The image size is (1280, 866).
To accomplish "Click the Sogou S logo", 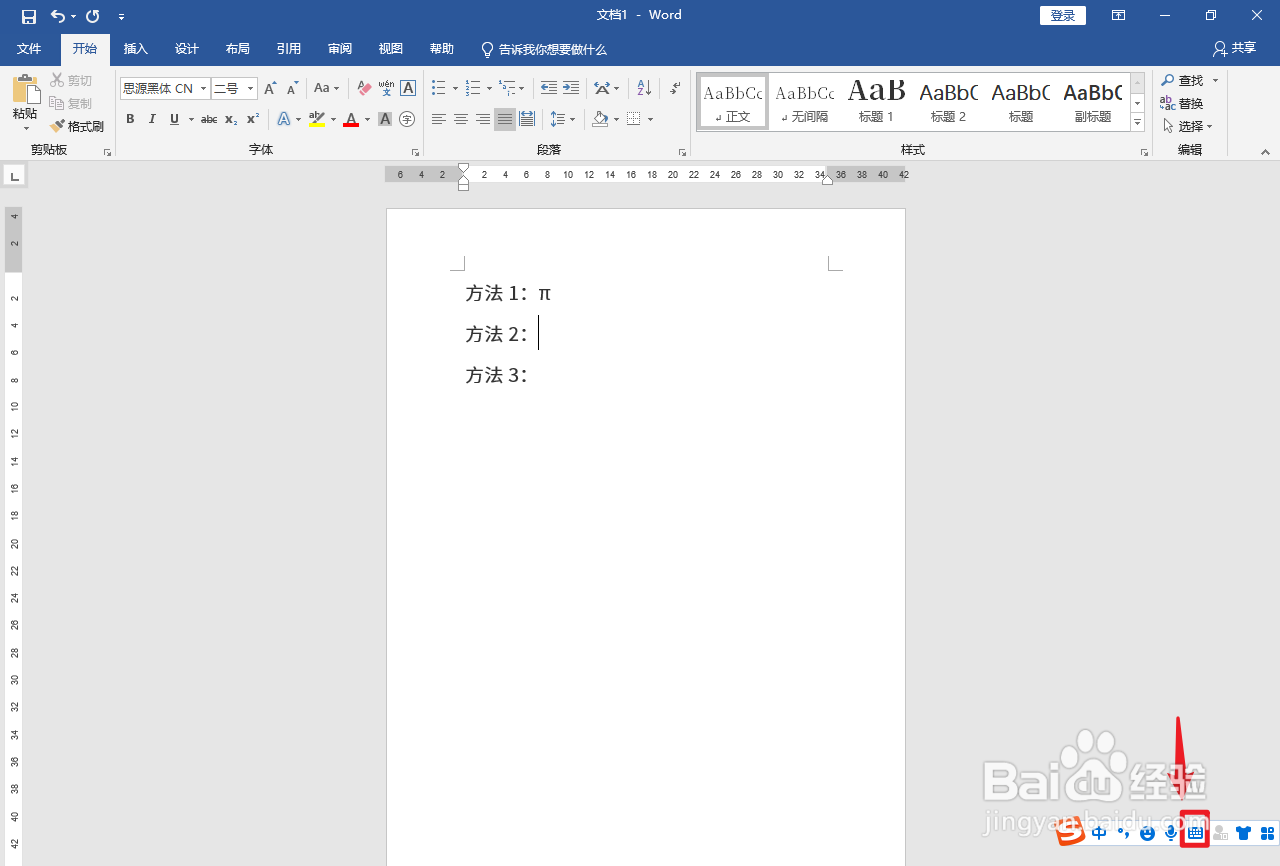I will (1072, 831).
